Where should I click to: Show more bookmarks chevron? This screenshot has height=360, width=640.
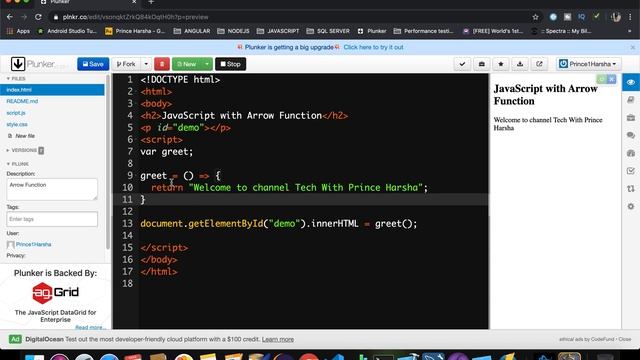coord(630,31)
